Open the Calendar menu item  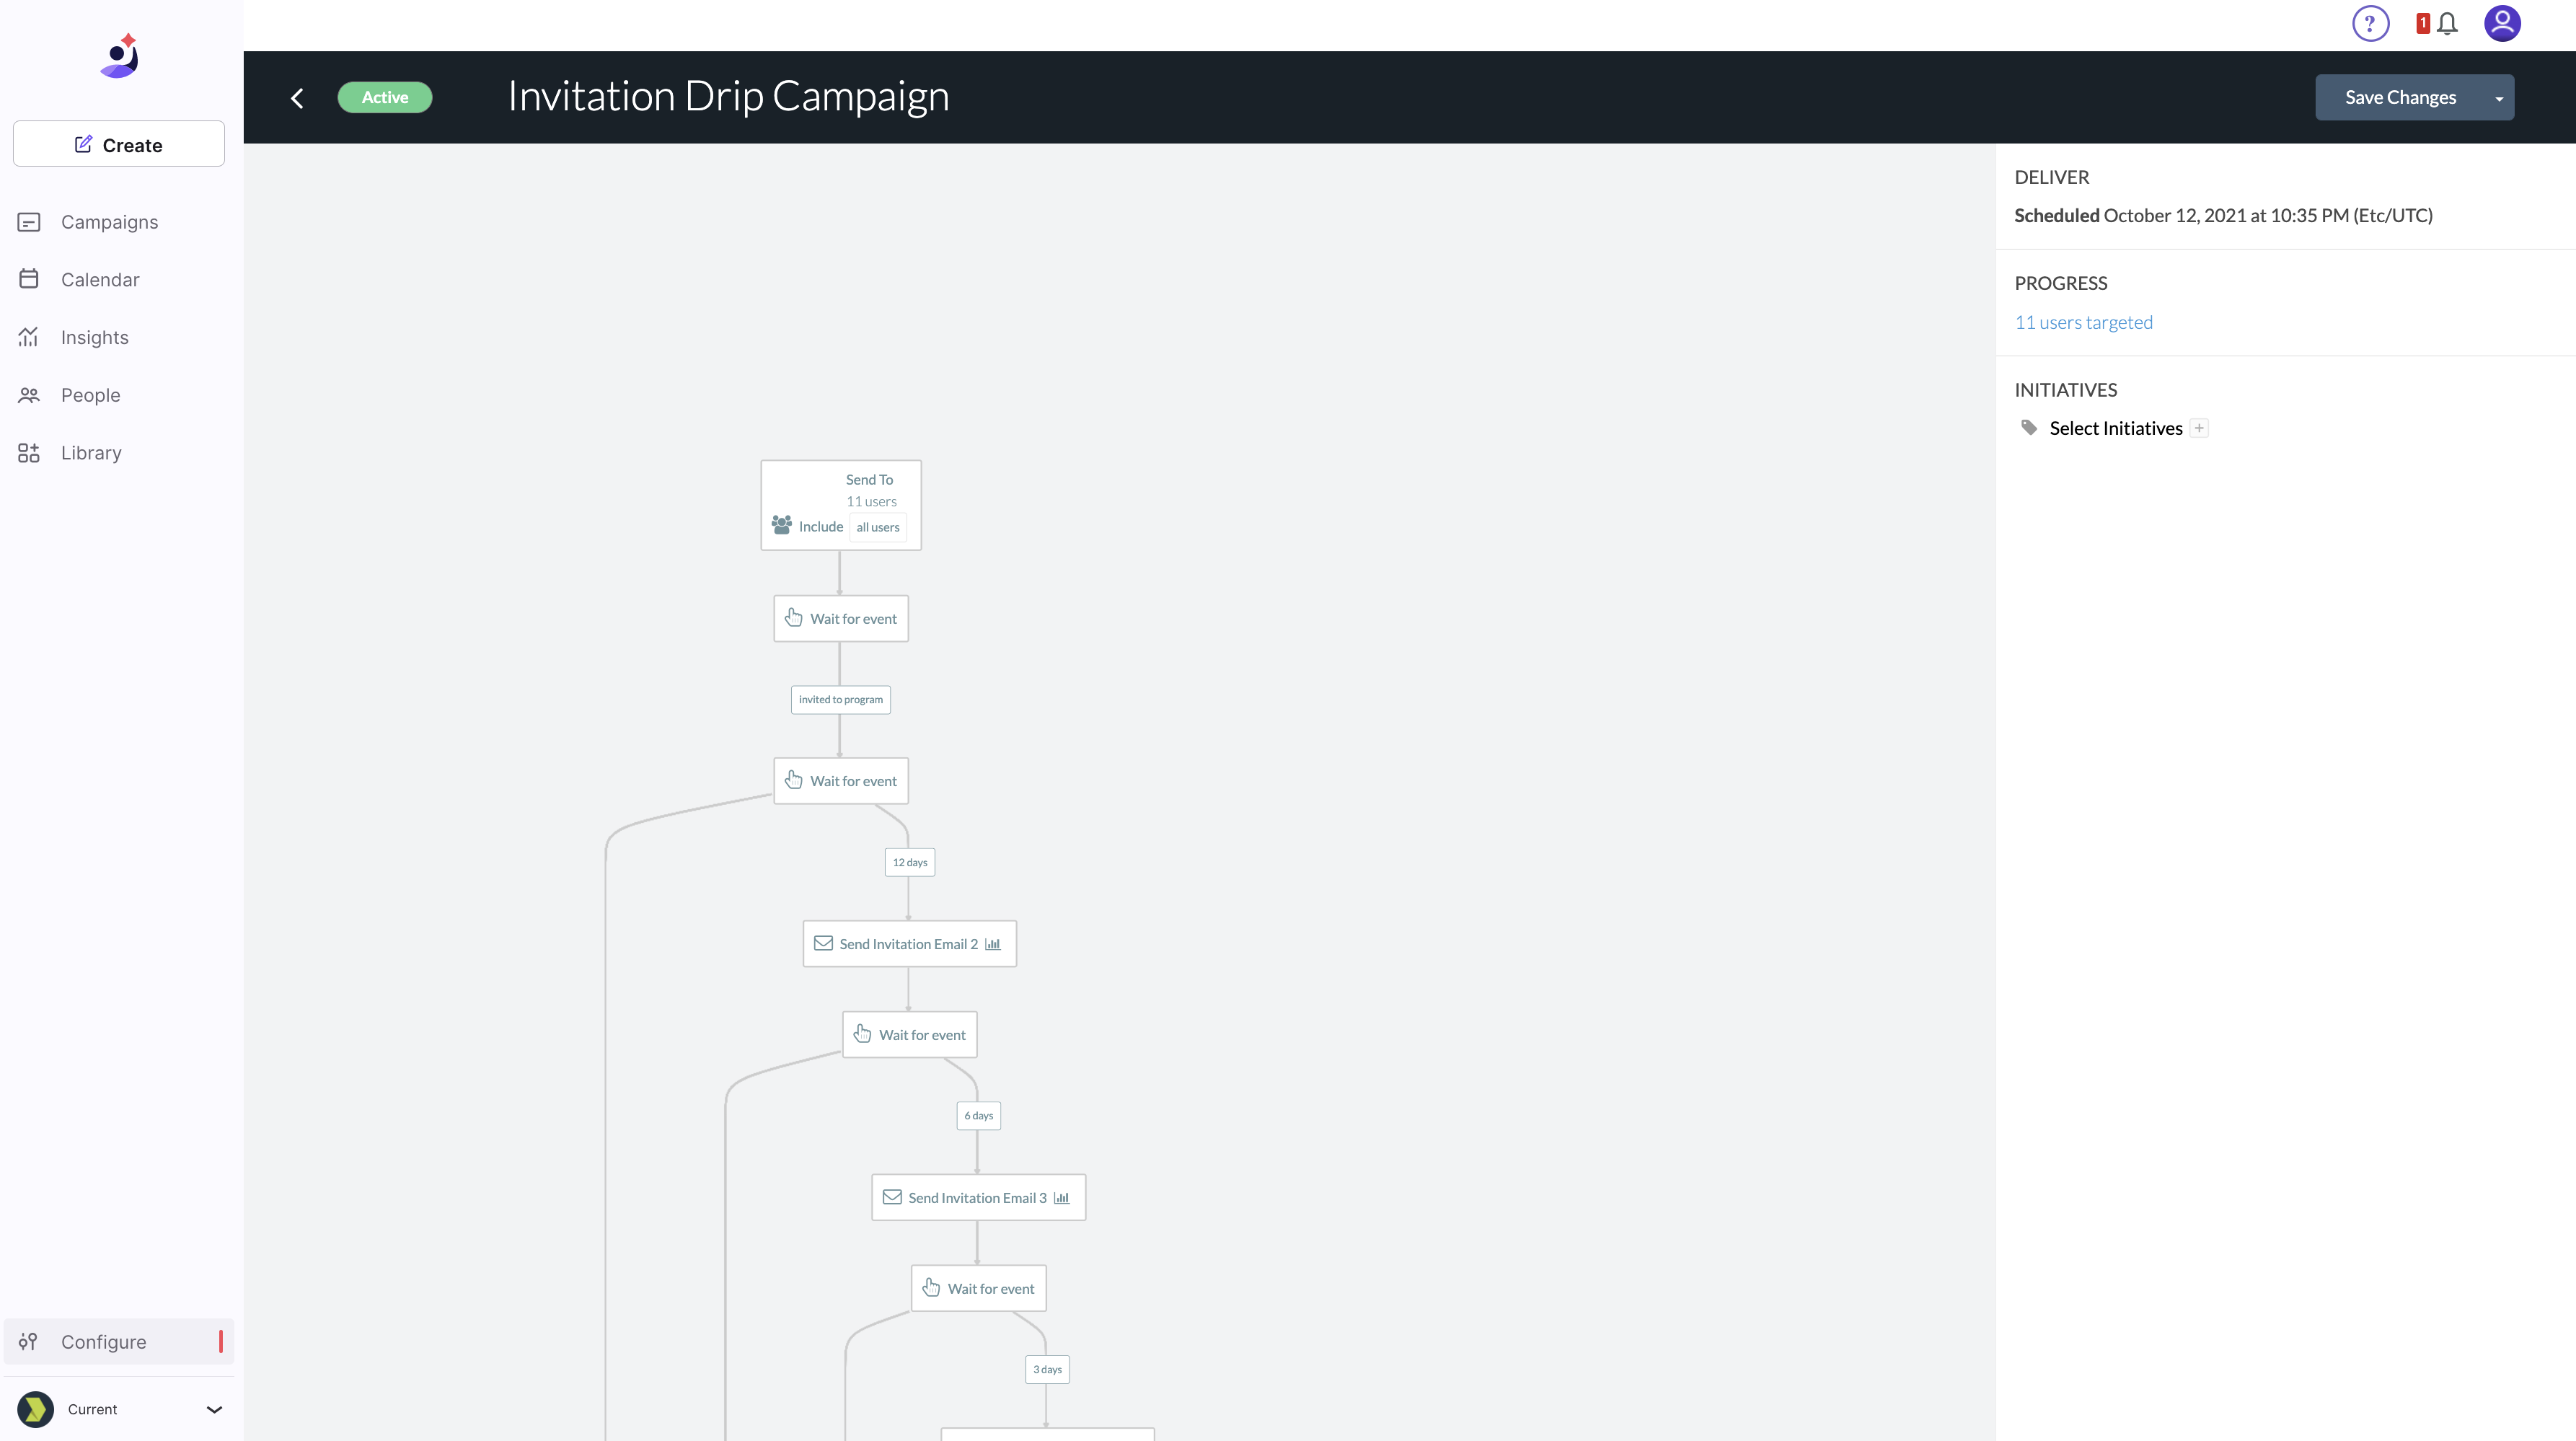point(118,280)
